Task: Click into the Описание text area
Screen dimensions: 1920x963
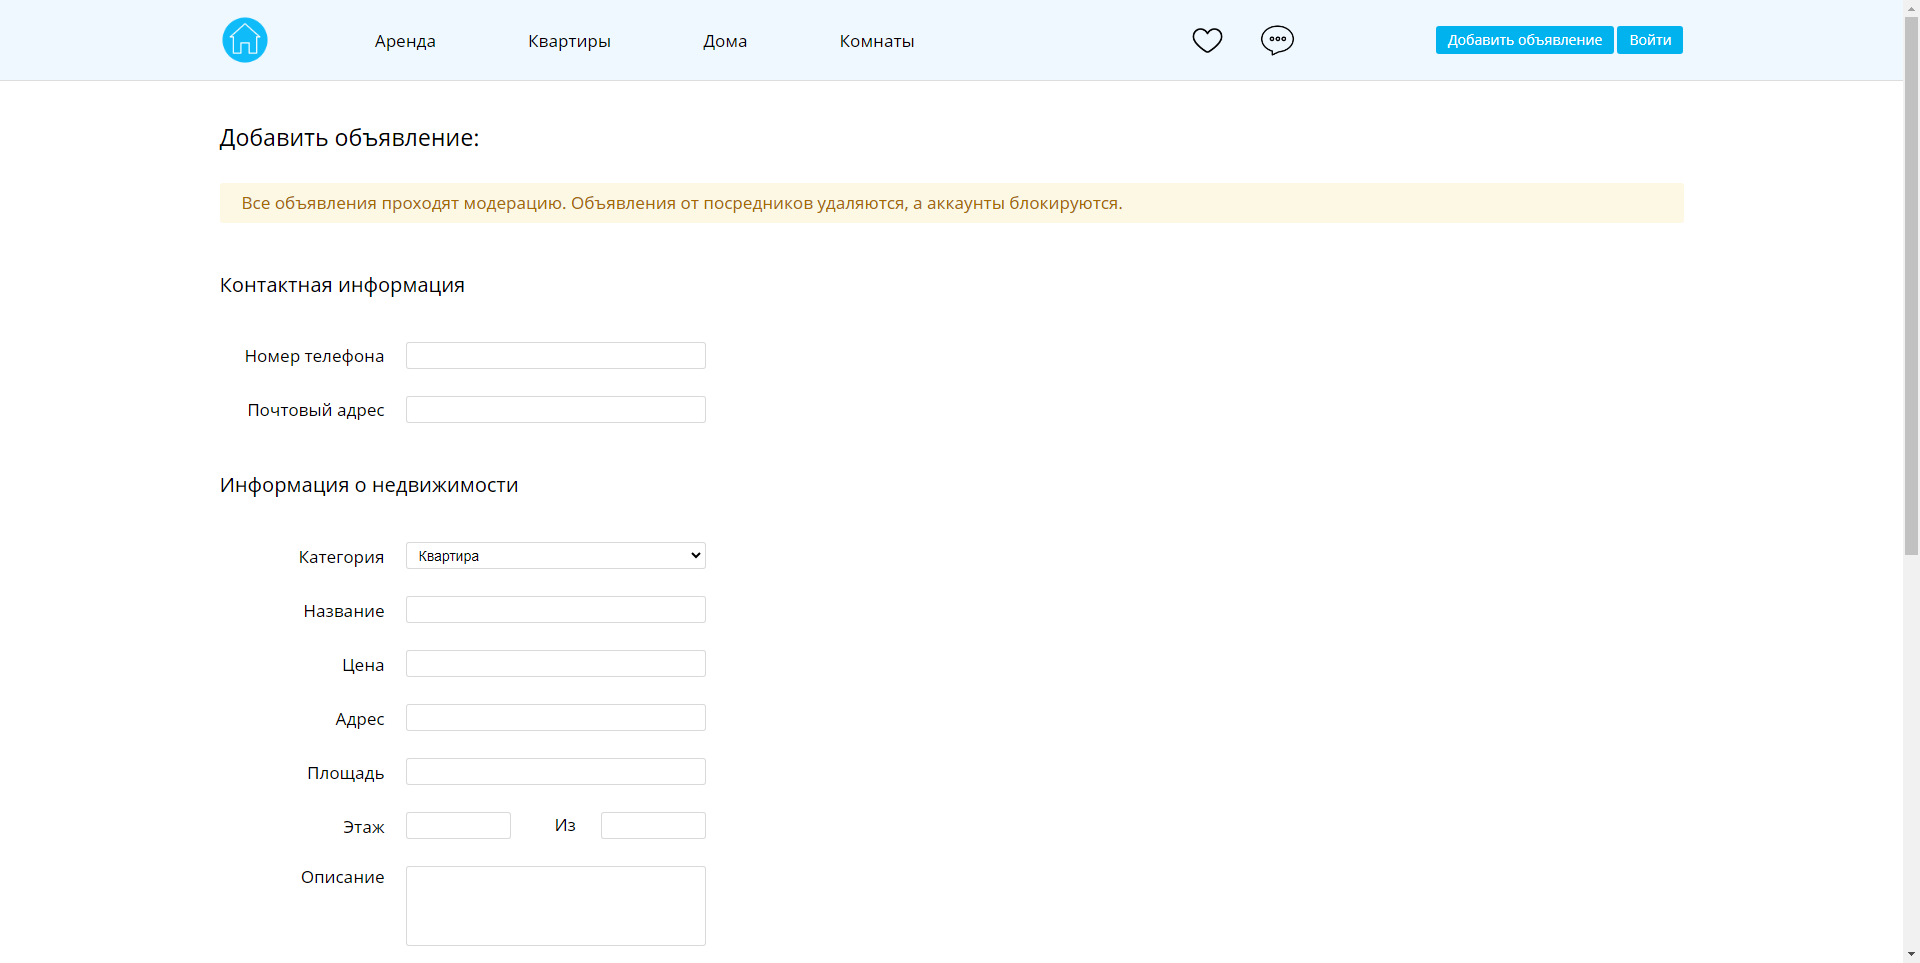Action: [556, 906]
